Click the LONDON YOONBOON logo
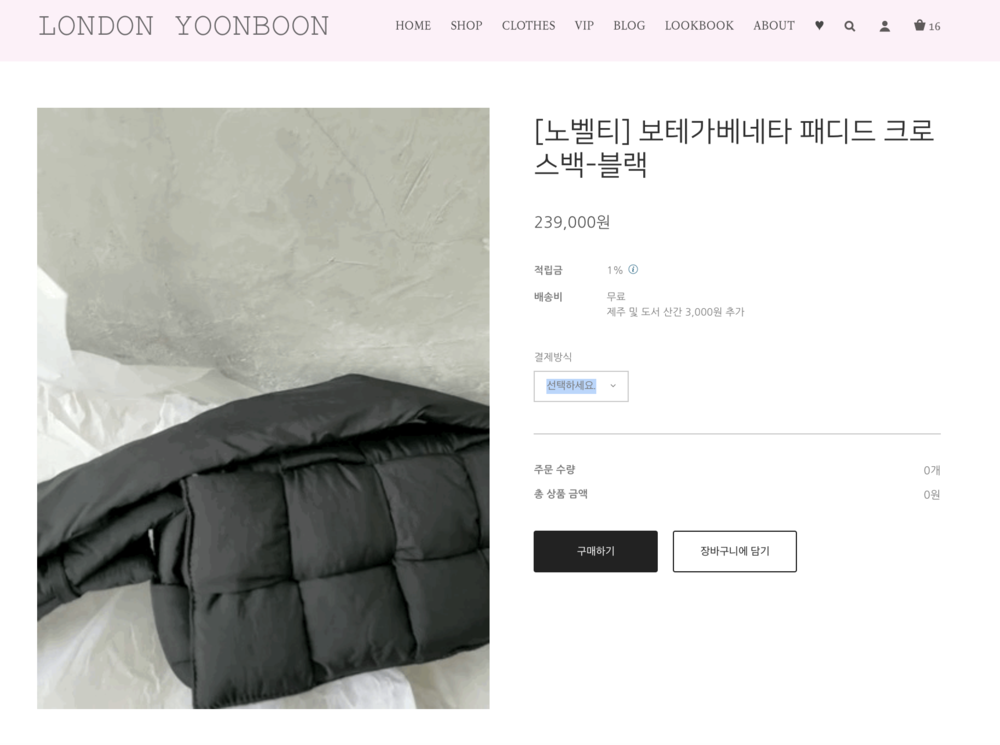The width and height of the screenshot is (1000, 745). 184,26
